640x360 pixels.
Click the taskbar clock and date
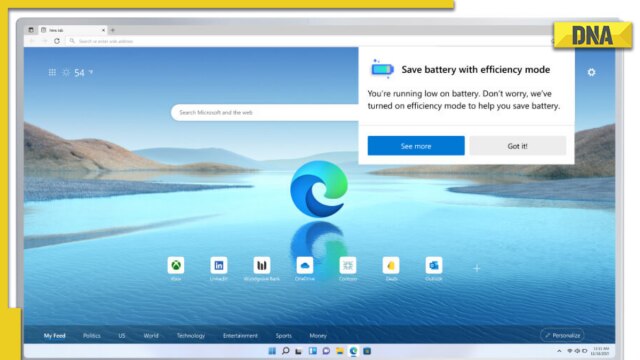coord(600,351)
